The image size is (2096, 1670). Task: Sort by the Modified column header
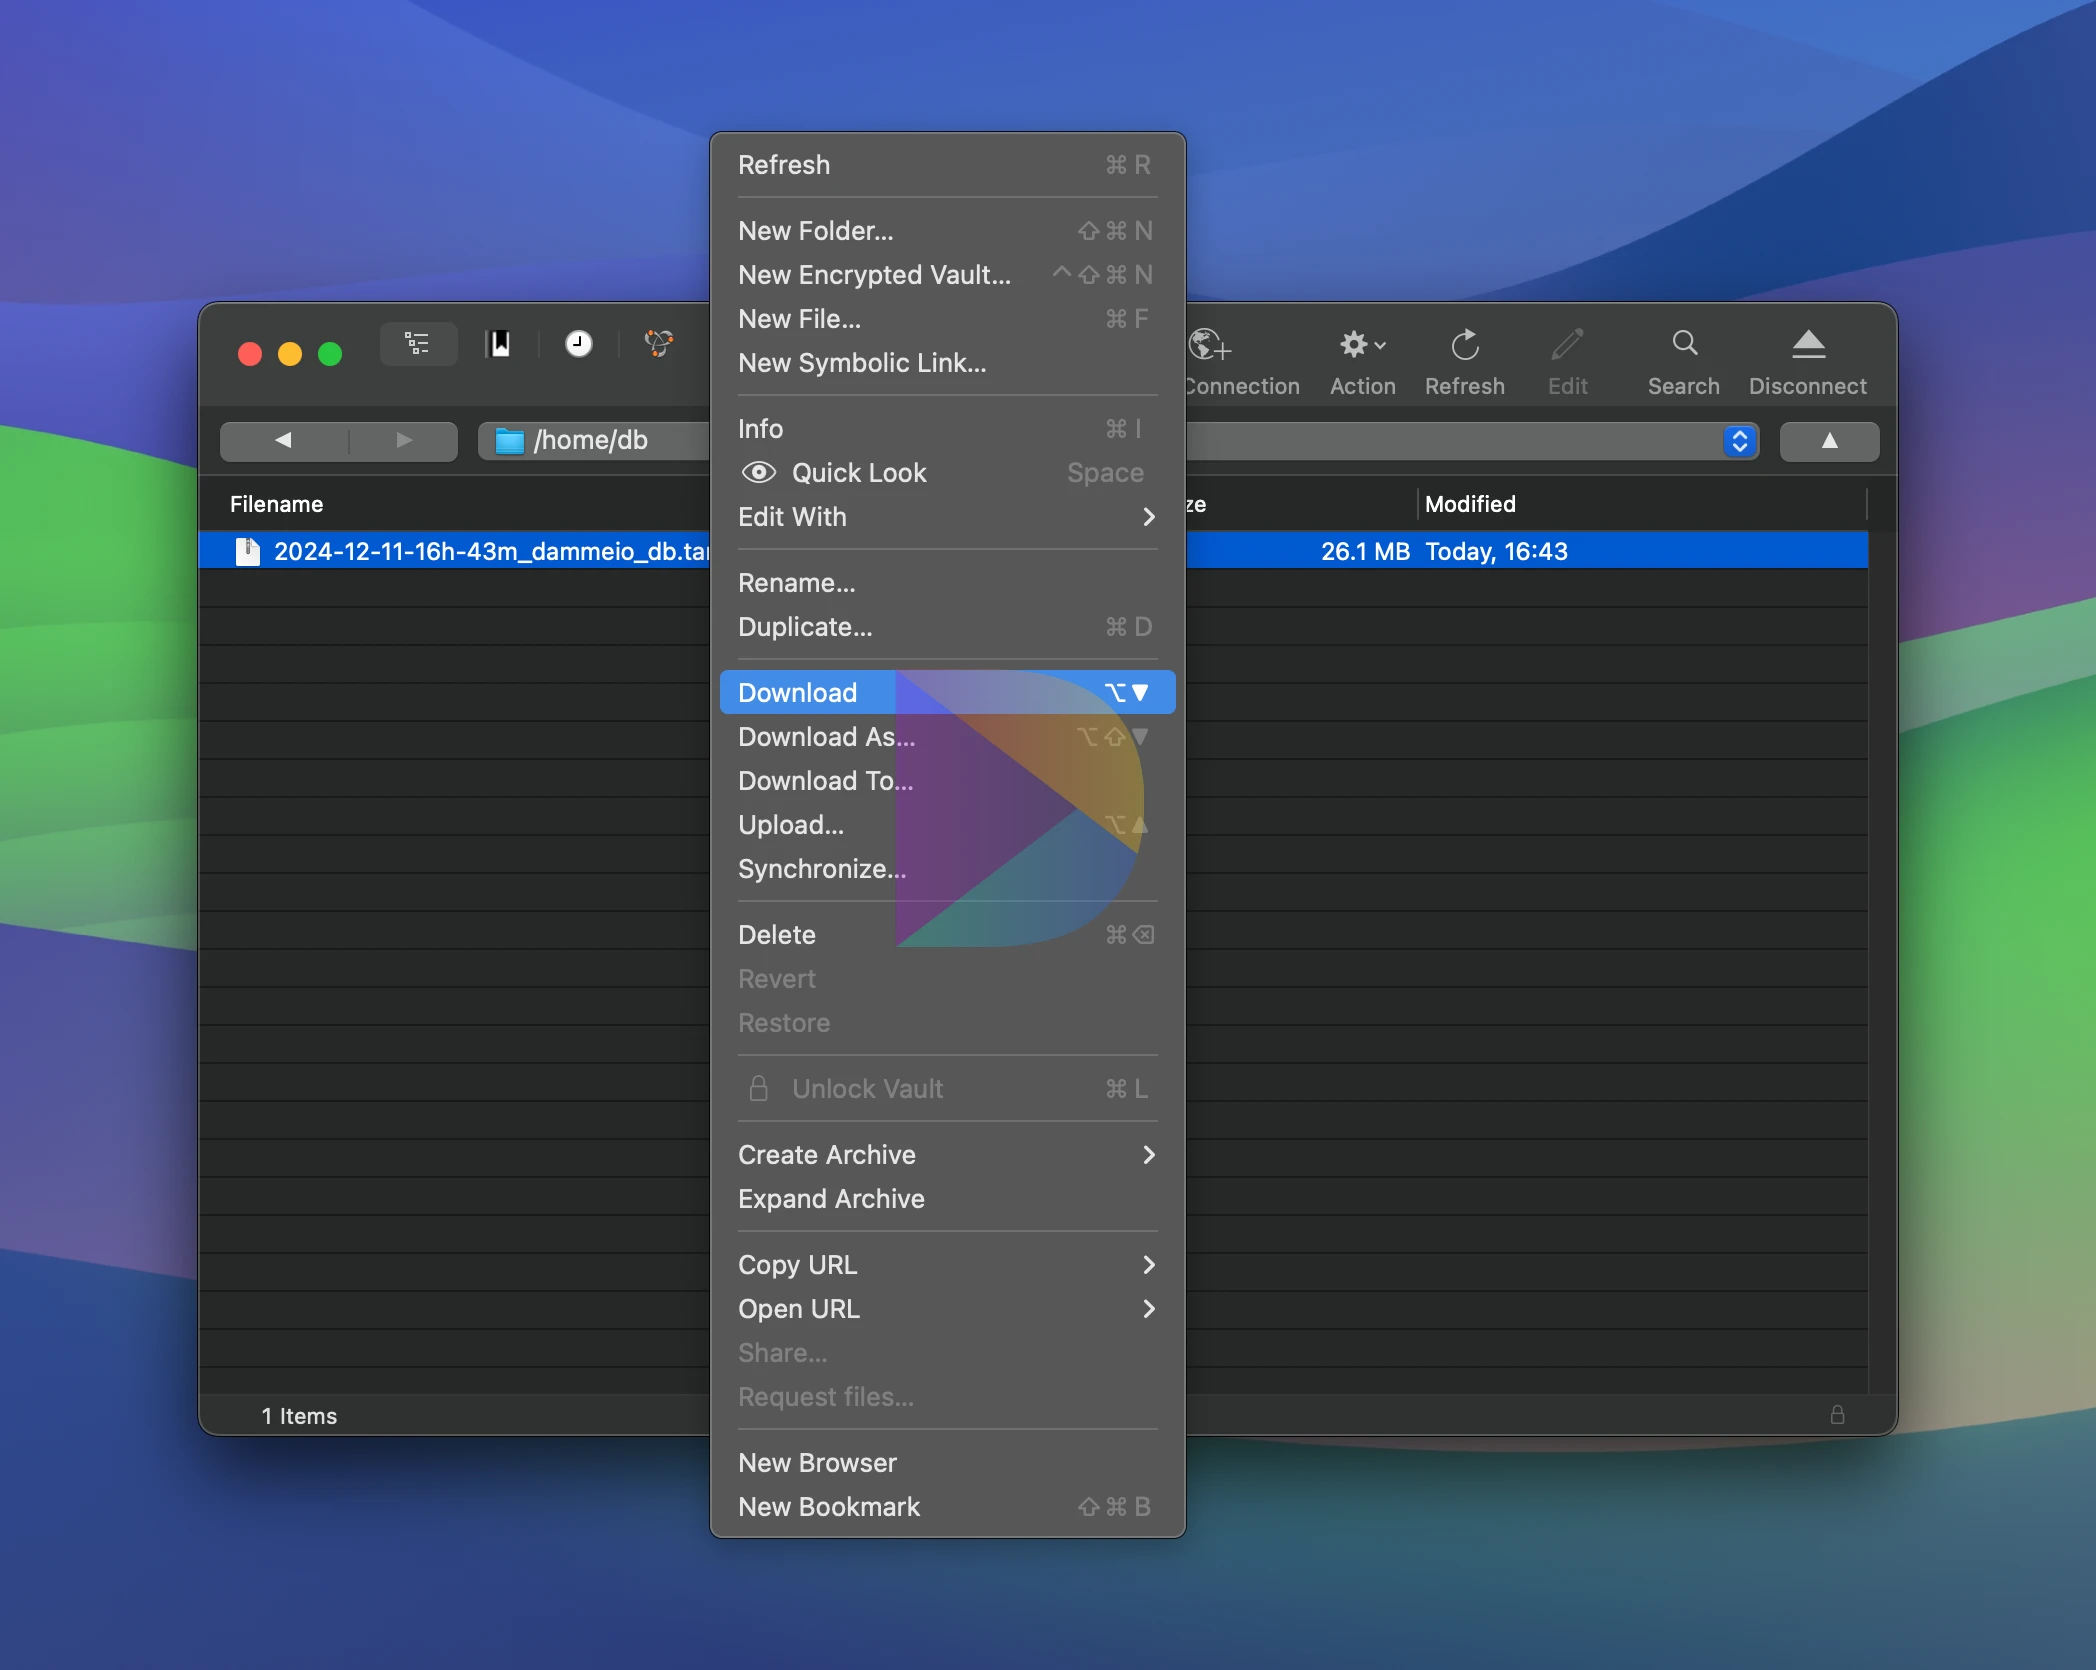[1470, 504]
